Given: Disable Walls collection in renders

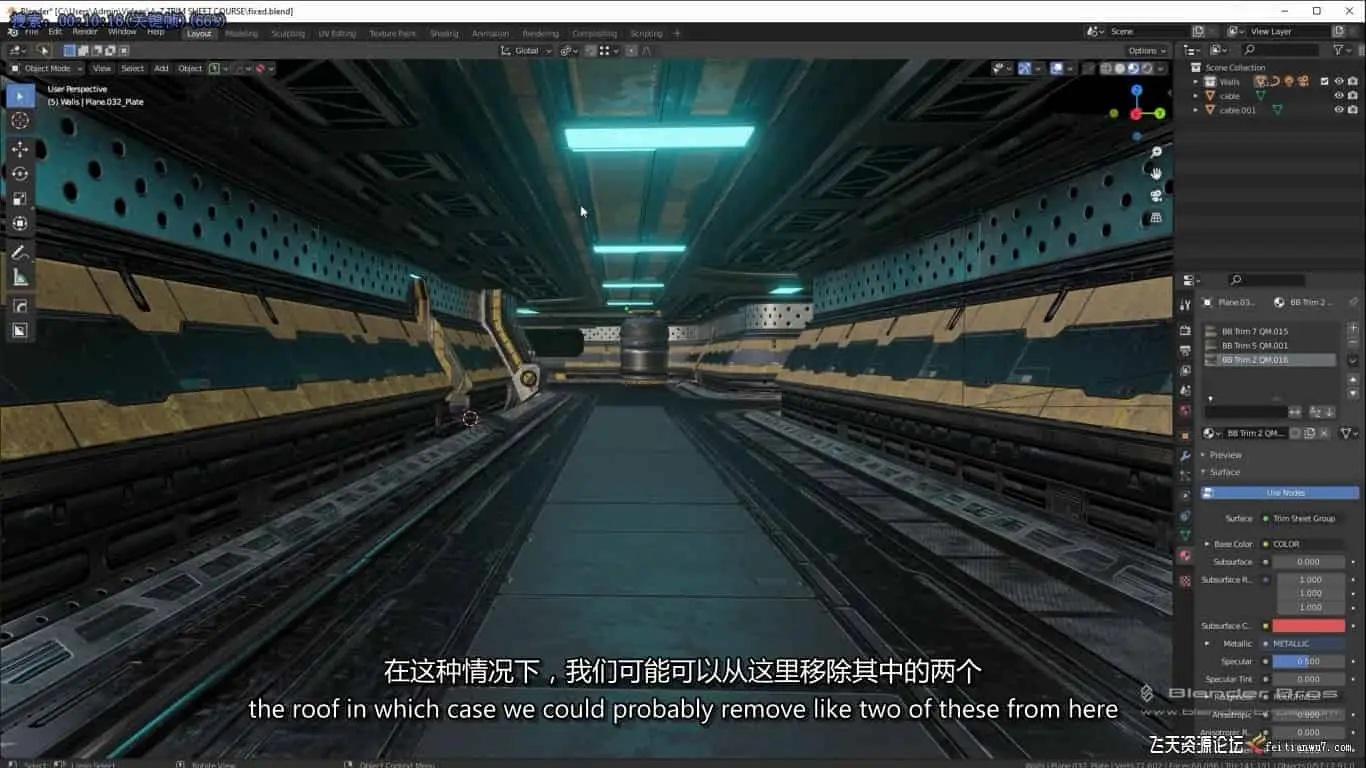Looking at the screenshot, I should point(1353,82).
